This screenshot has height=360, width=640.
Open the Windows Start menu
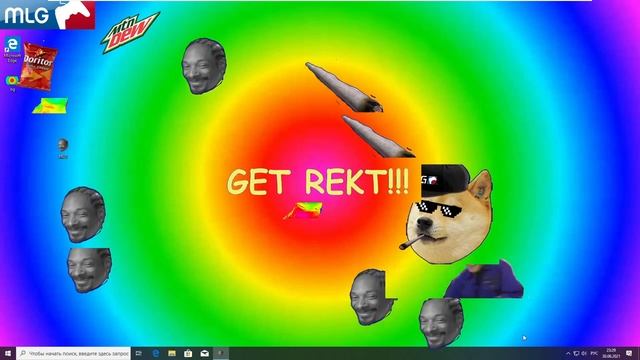(x=8, y=353)
